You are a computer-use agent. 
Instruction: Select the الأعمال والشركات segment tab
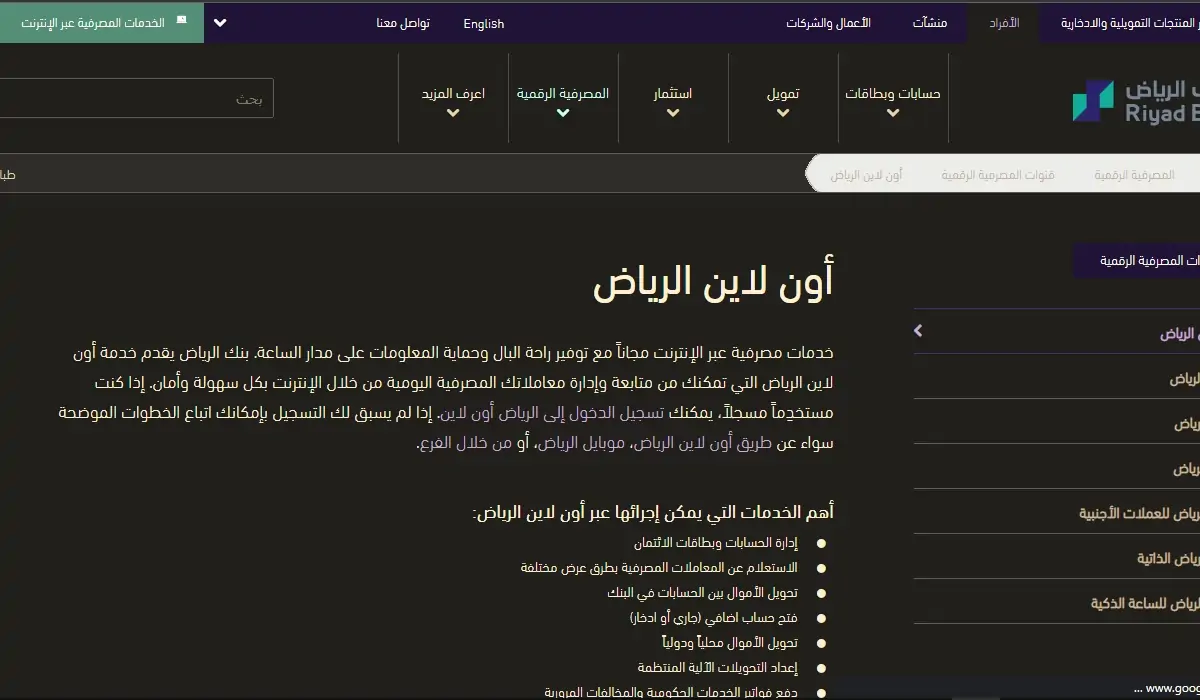pyautogui.click(x=828, y=22)
